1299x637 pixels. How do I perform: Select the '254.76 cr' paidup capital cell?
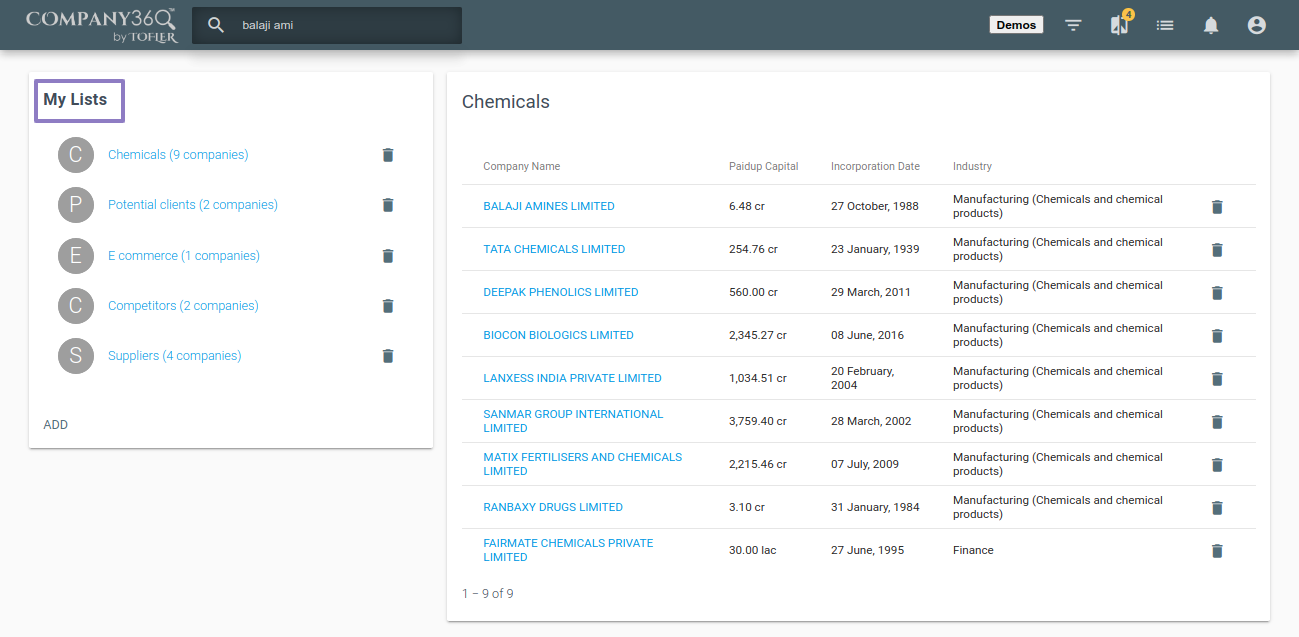point(753,250)
